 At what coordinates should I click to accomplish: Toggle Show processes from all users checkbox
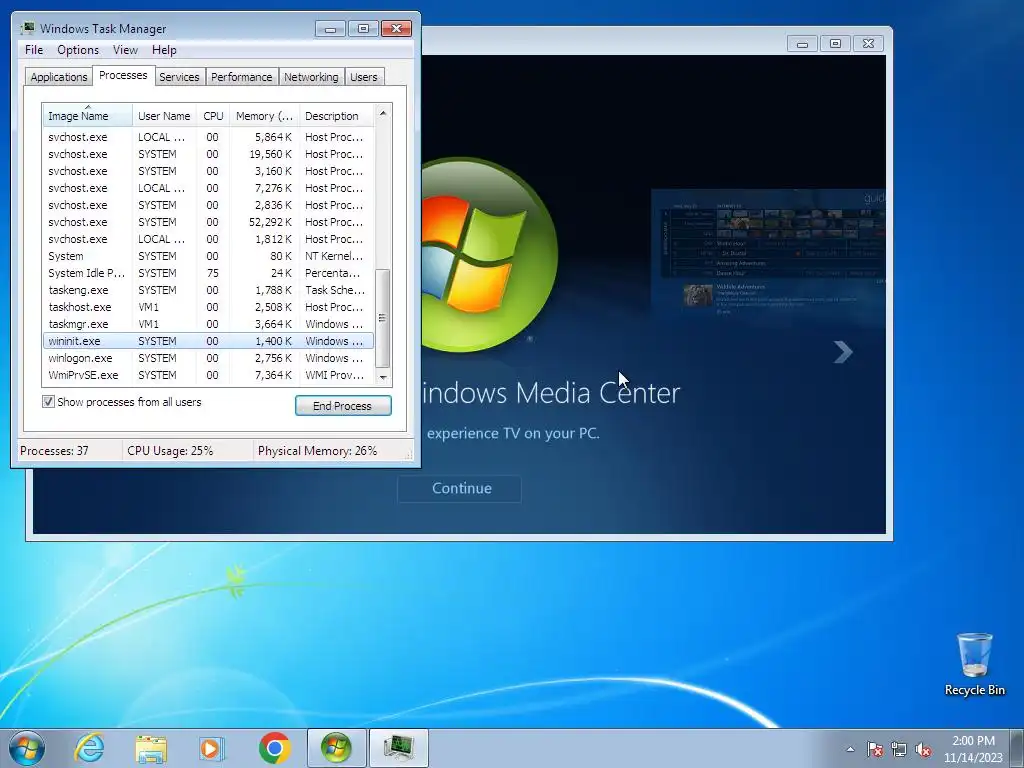click(48, 402)
